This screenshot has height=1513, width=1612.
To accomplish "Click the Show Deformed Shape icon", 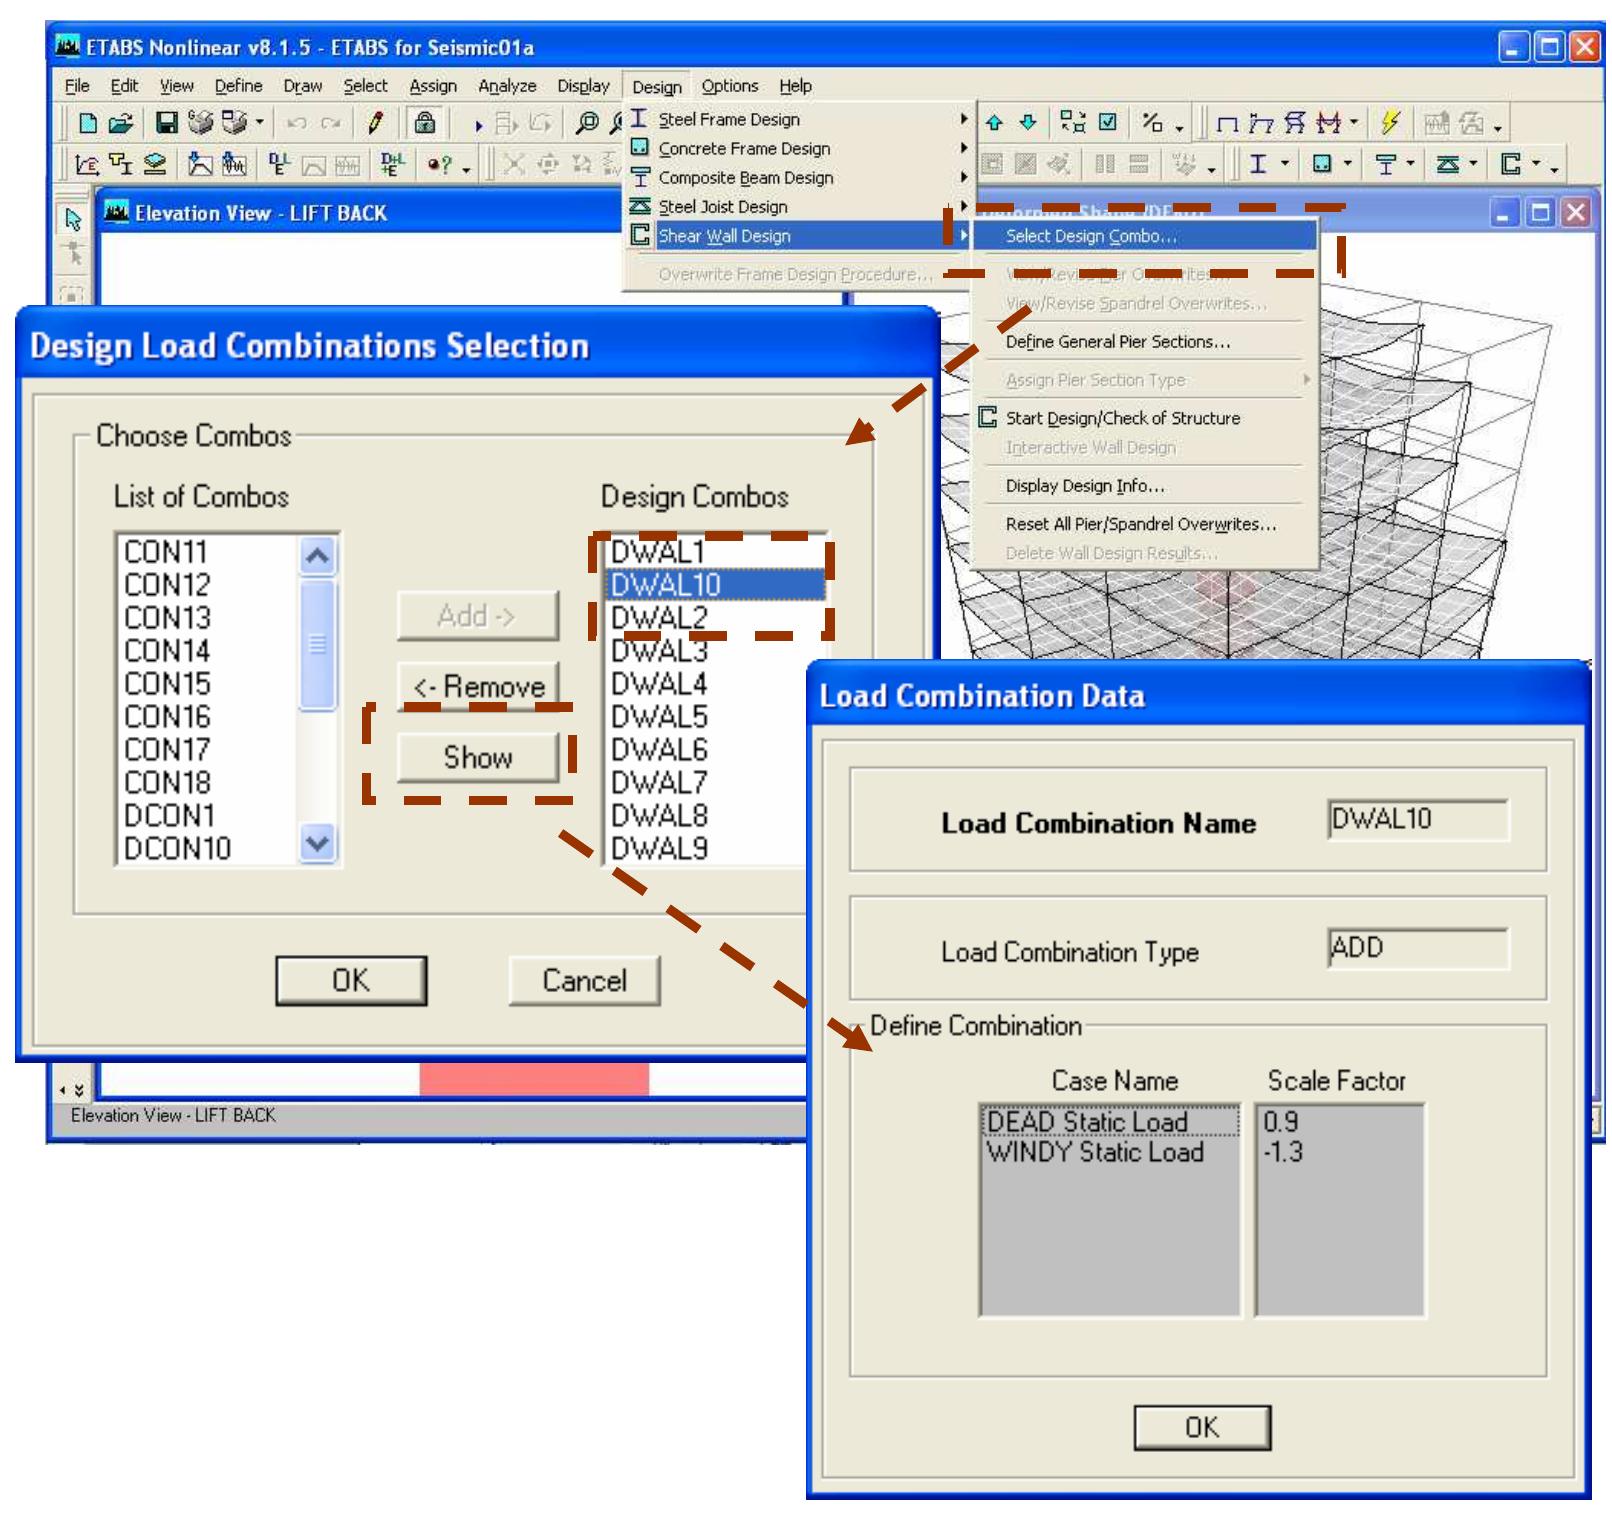I will coord(1261,123).
